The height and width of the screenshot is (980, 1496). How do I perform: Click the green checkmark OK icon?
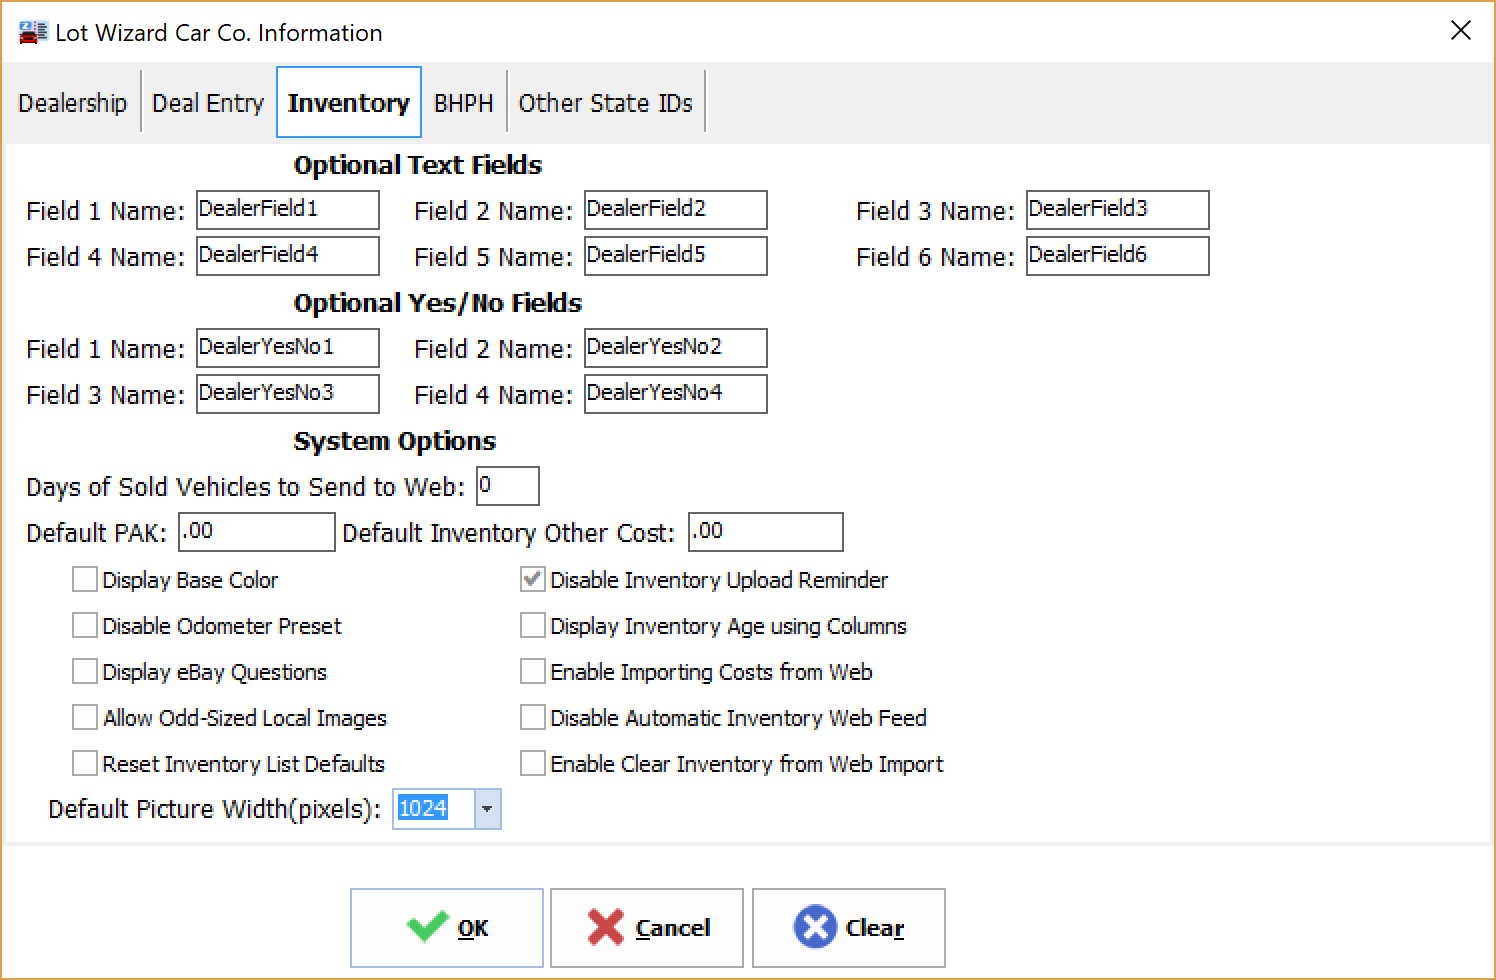[428, 927]
